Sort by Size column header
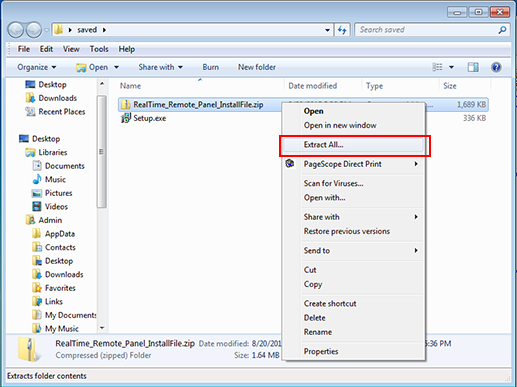Viewport: 517px width, 387px height. click(465, 86)
